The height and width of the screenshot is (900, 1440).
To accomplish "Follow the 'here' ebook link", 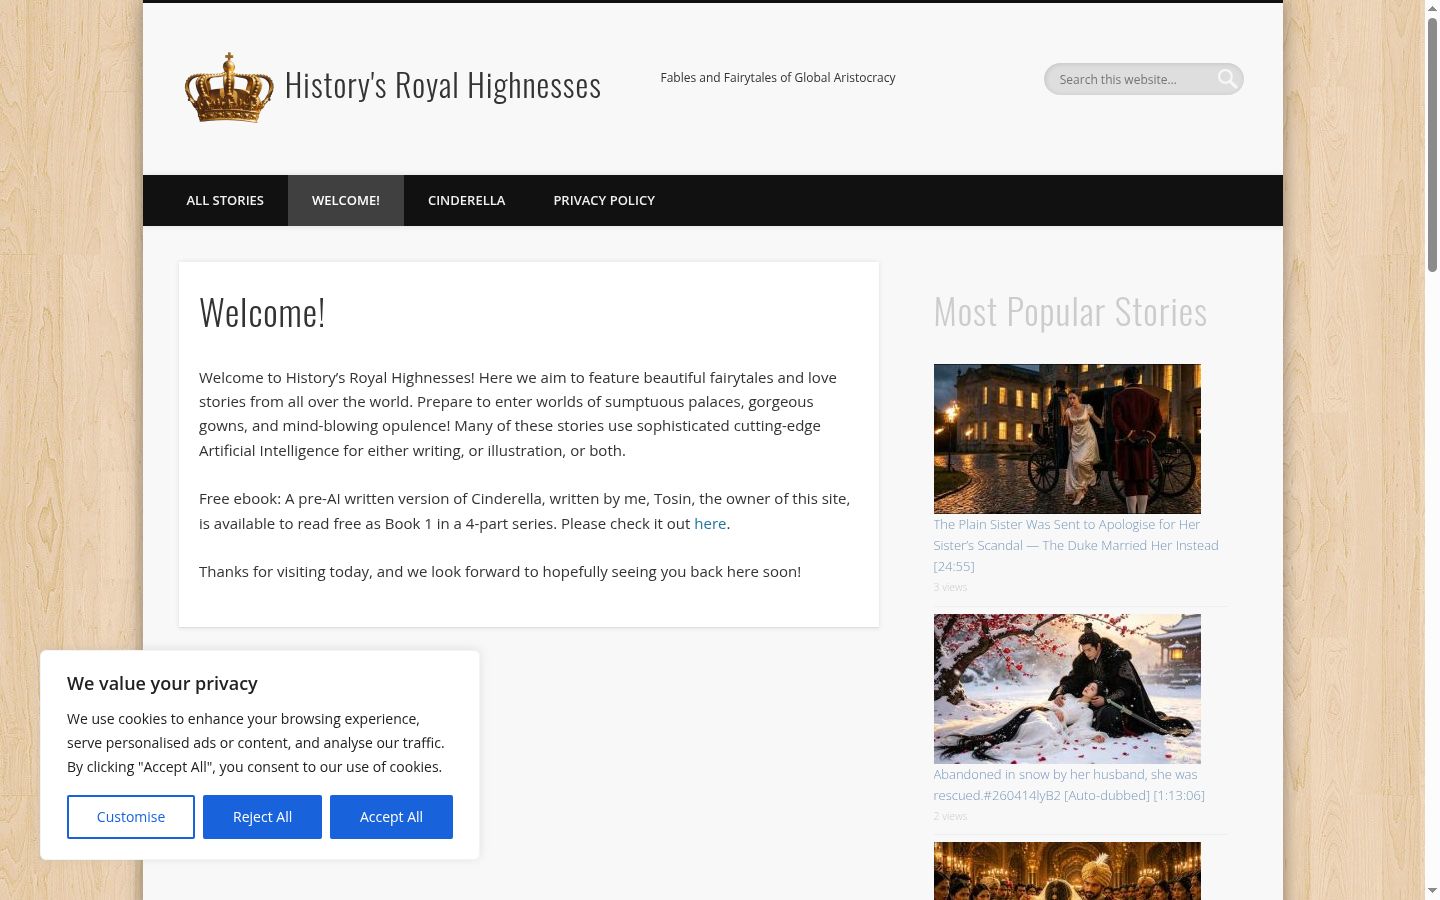I will (710, 524).
